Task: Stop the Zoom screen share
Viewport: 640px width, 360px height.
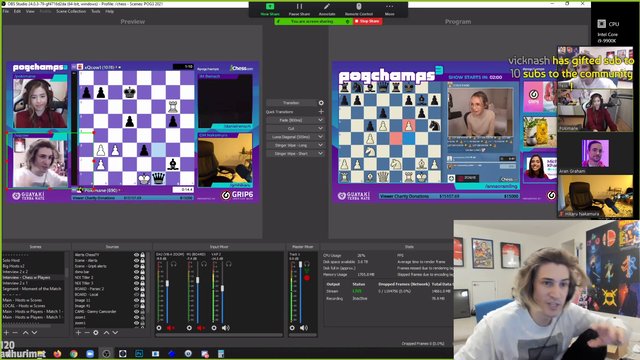Action: [368, 21]
